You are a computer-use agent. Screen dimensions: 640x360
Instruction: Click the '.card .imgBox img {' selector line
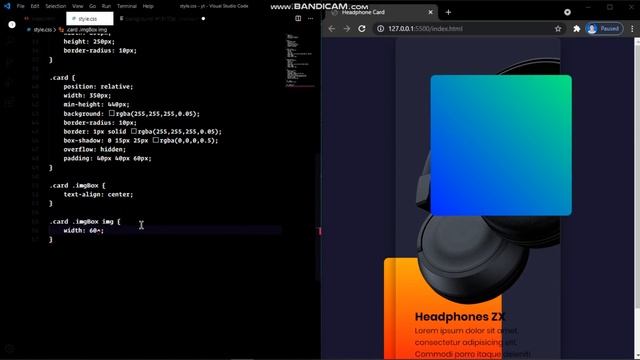pos(85,222)
